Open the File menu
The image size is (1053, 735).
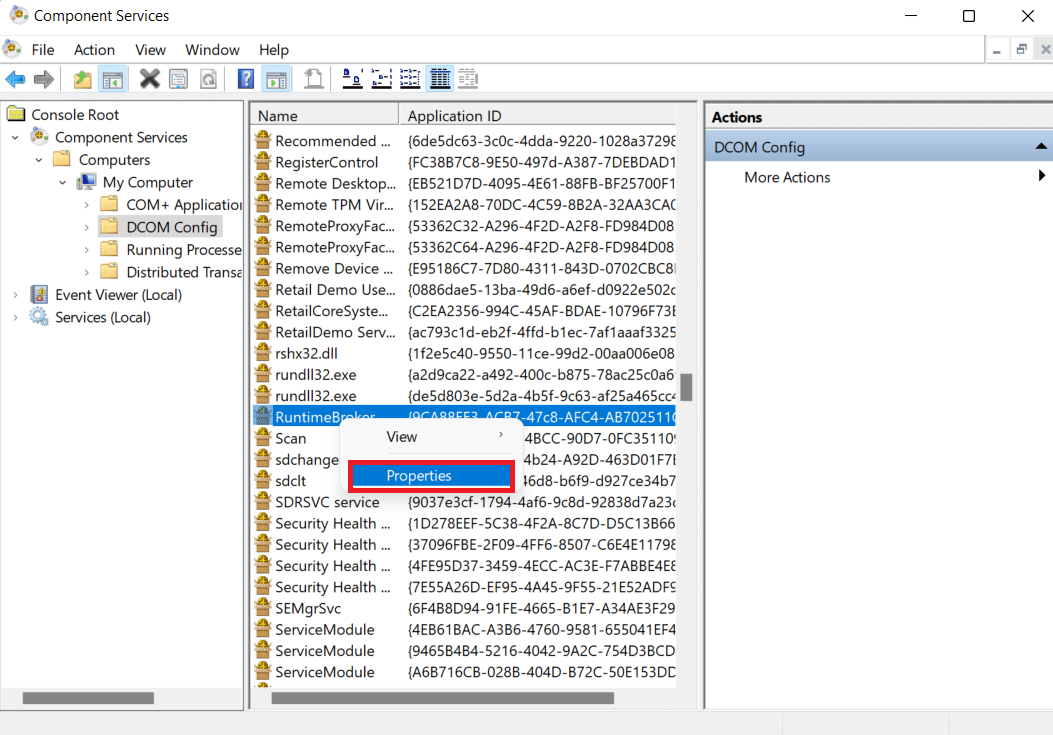point(43,50)
